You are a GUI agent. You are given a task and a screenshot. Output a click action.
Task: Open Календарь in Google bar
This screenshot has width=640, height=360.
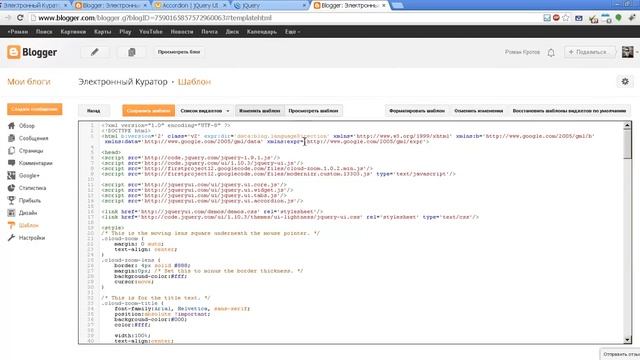pos(262,31)
